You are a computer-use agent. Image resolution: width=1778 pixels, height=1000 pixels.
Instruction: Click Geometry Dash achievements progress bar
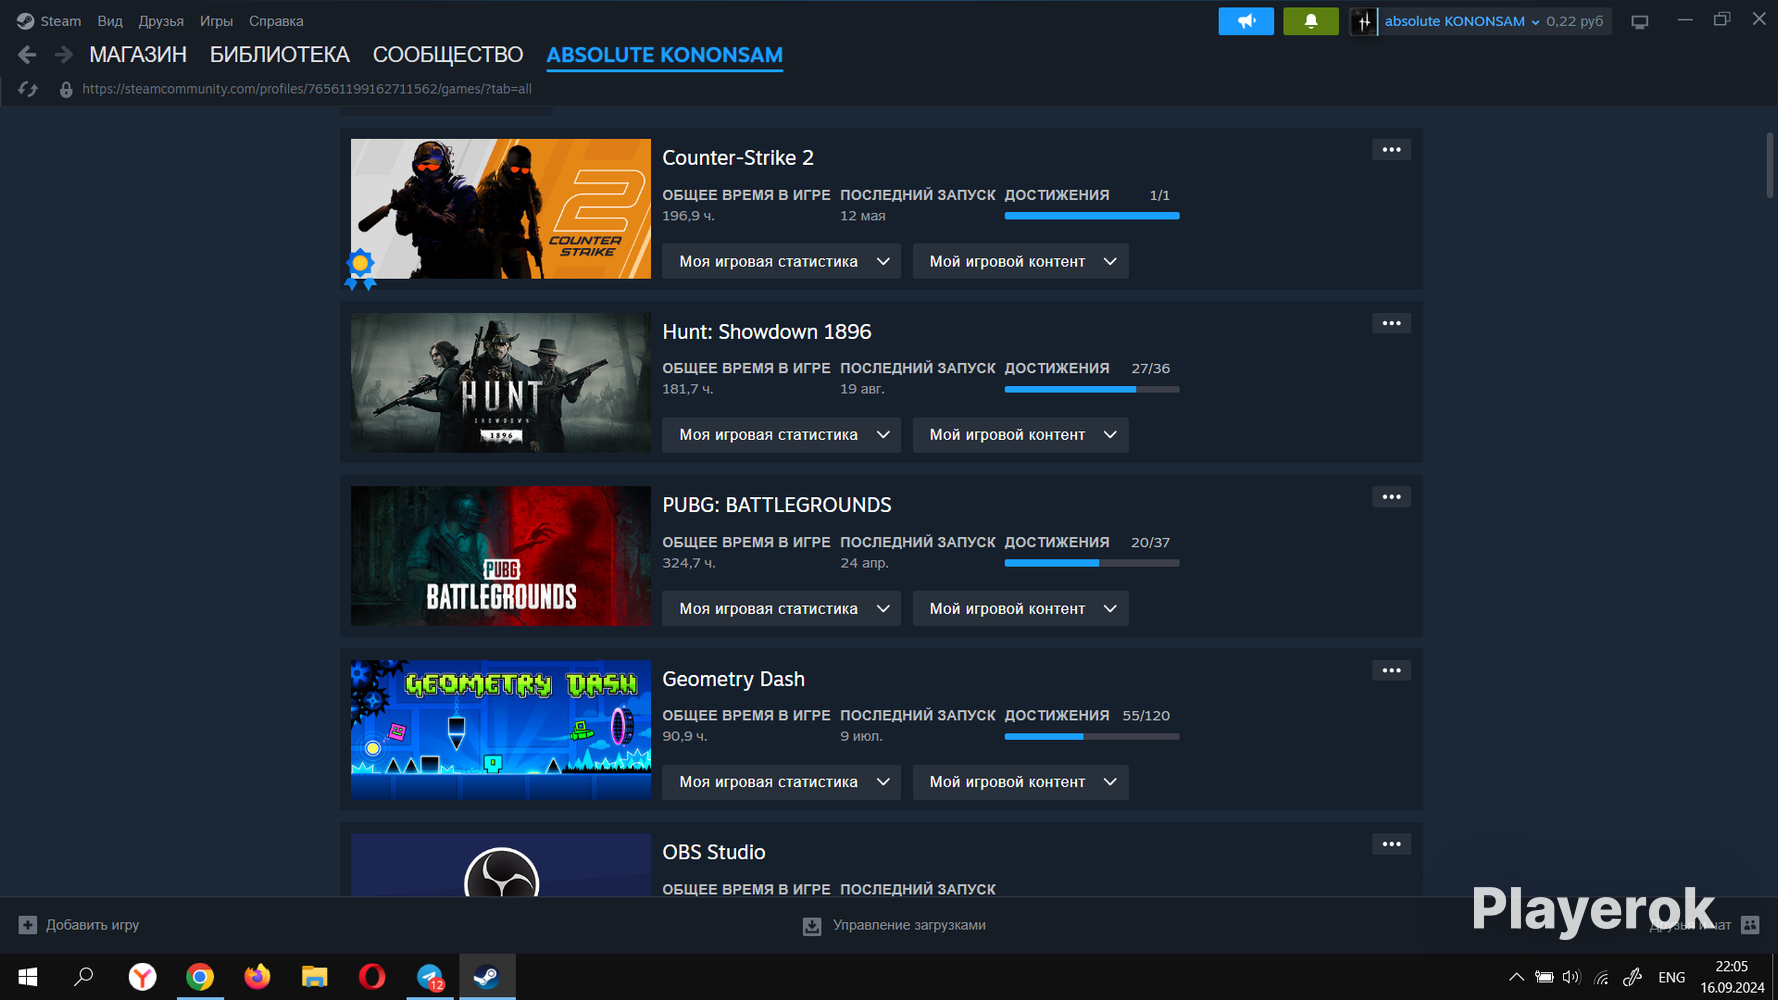coord(1092,736)
